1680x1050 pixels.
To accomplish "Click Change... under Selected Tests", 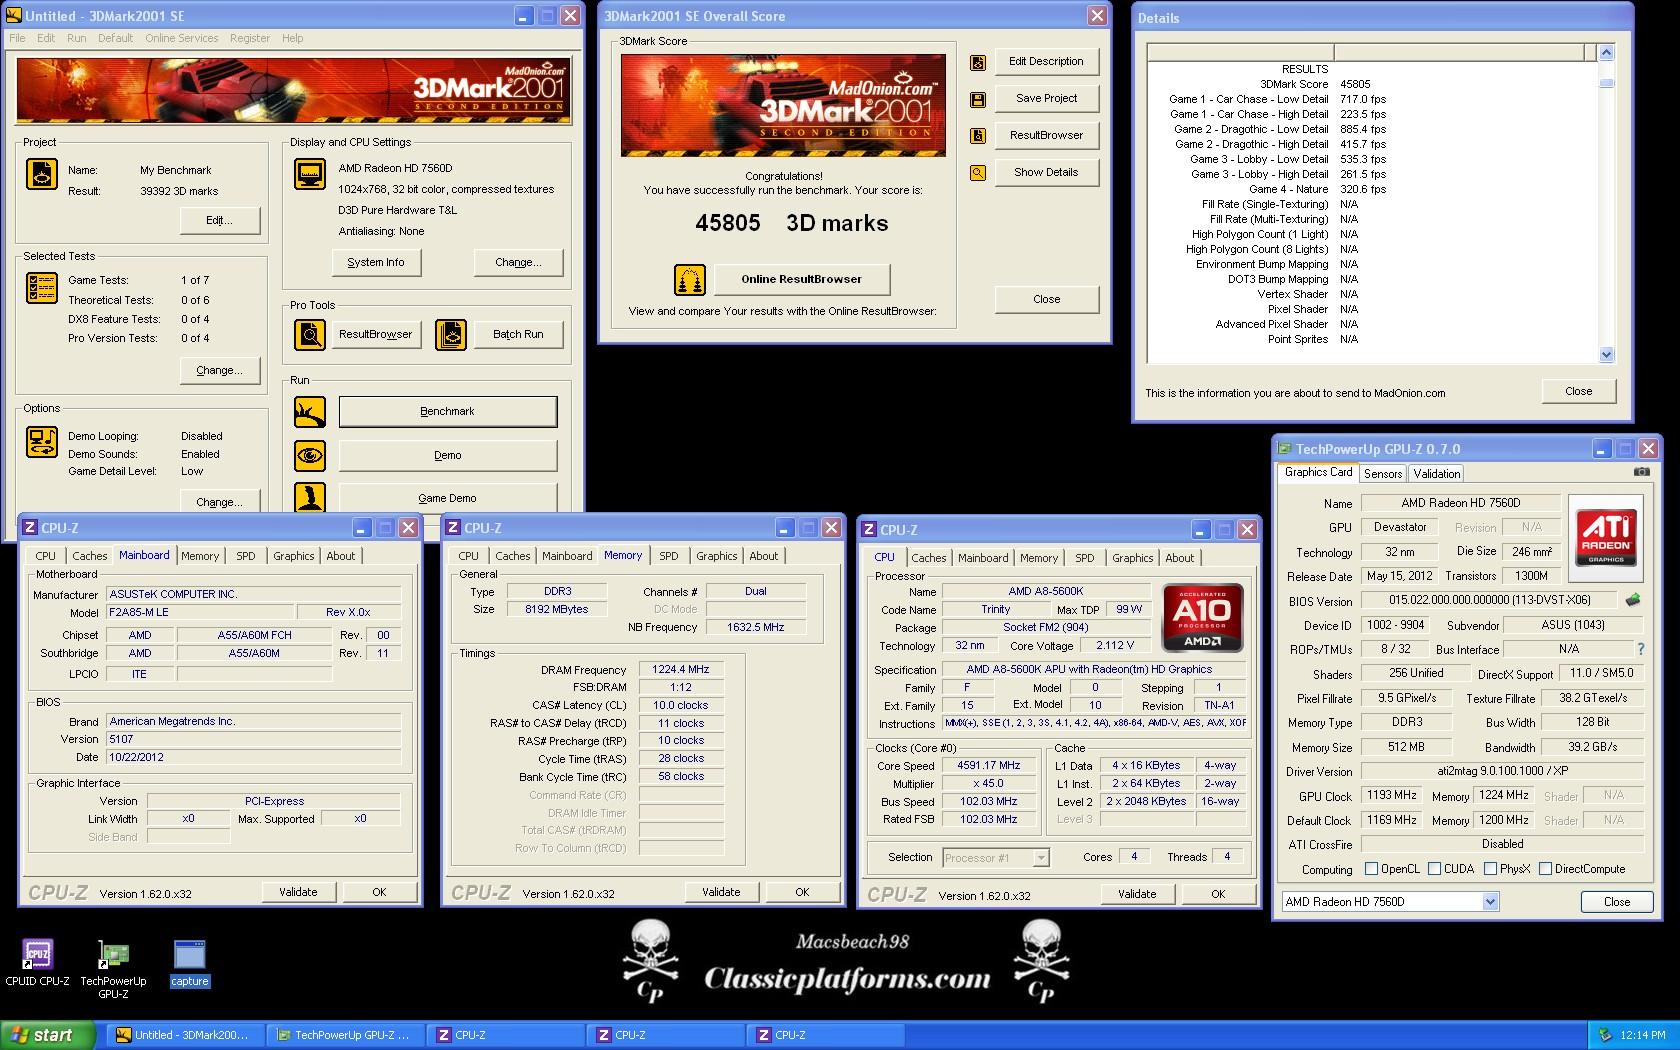I will [219, 370].
